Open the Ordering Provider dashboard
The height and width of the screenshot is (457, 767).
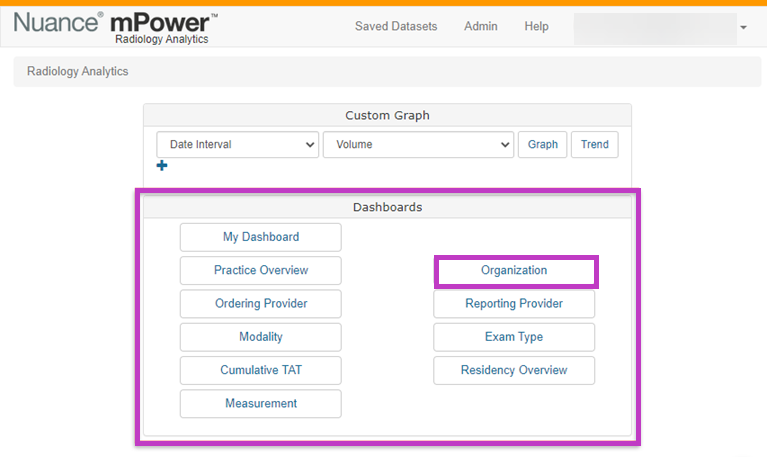pyautogui.click(x=261, y=304)
